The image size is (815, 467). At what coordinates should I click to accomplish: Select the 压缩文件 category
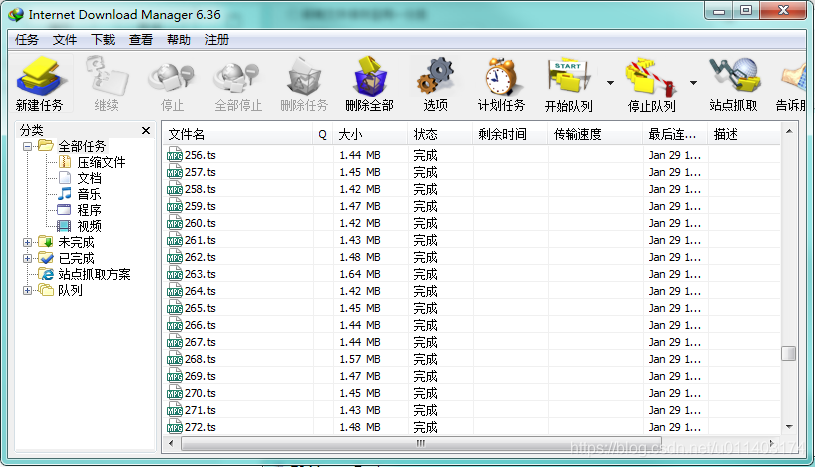tap(101, 162)
